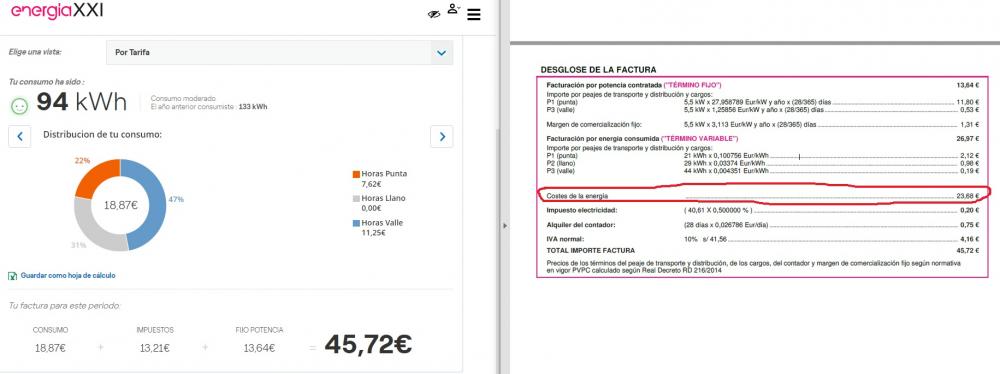1000x374 pixels.
Task: Open the user account icon
Action: tap(453, 9)
